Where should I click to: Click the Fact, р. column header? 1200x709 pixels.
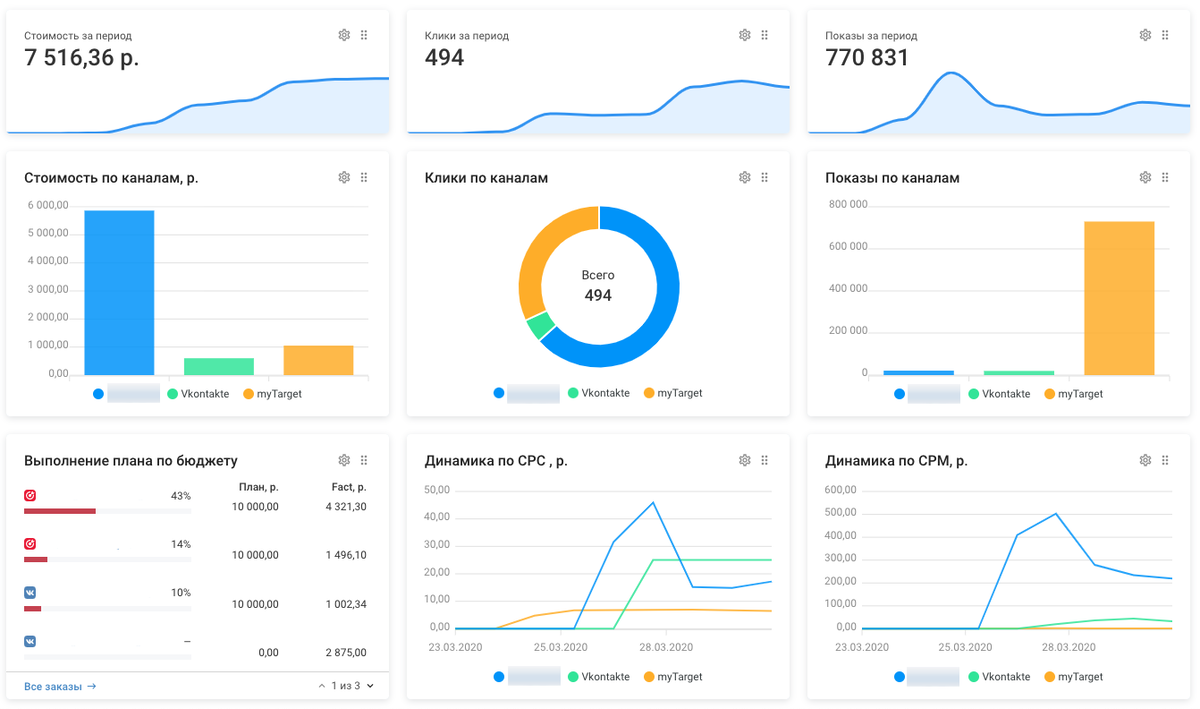coord(349,487)
